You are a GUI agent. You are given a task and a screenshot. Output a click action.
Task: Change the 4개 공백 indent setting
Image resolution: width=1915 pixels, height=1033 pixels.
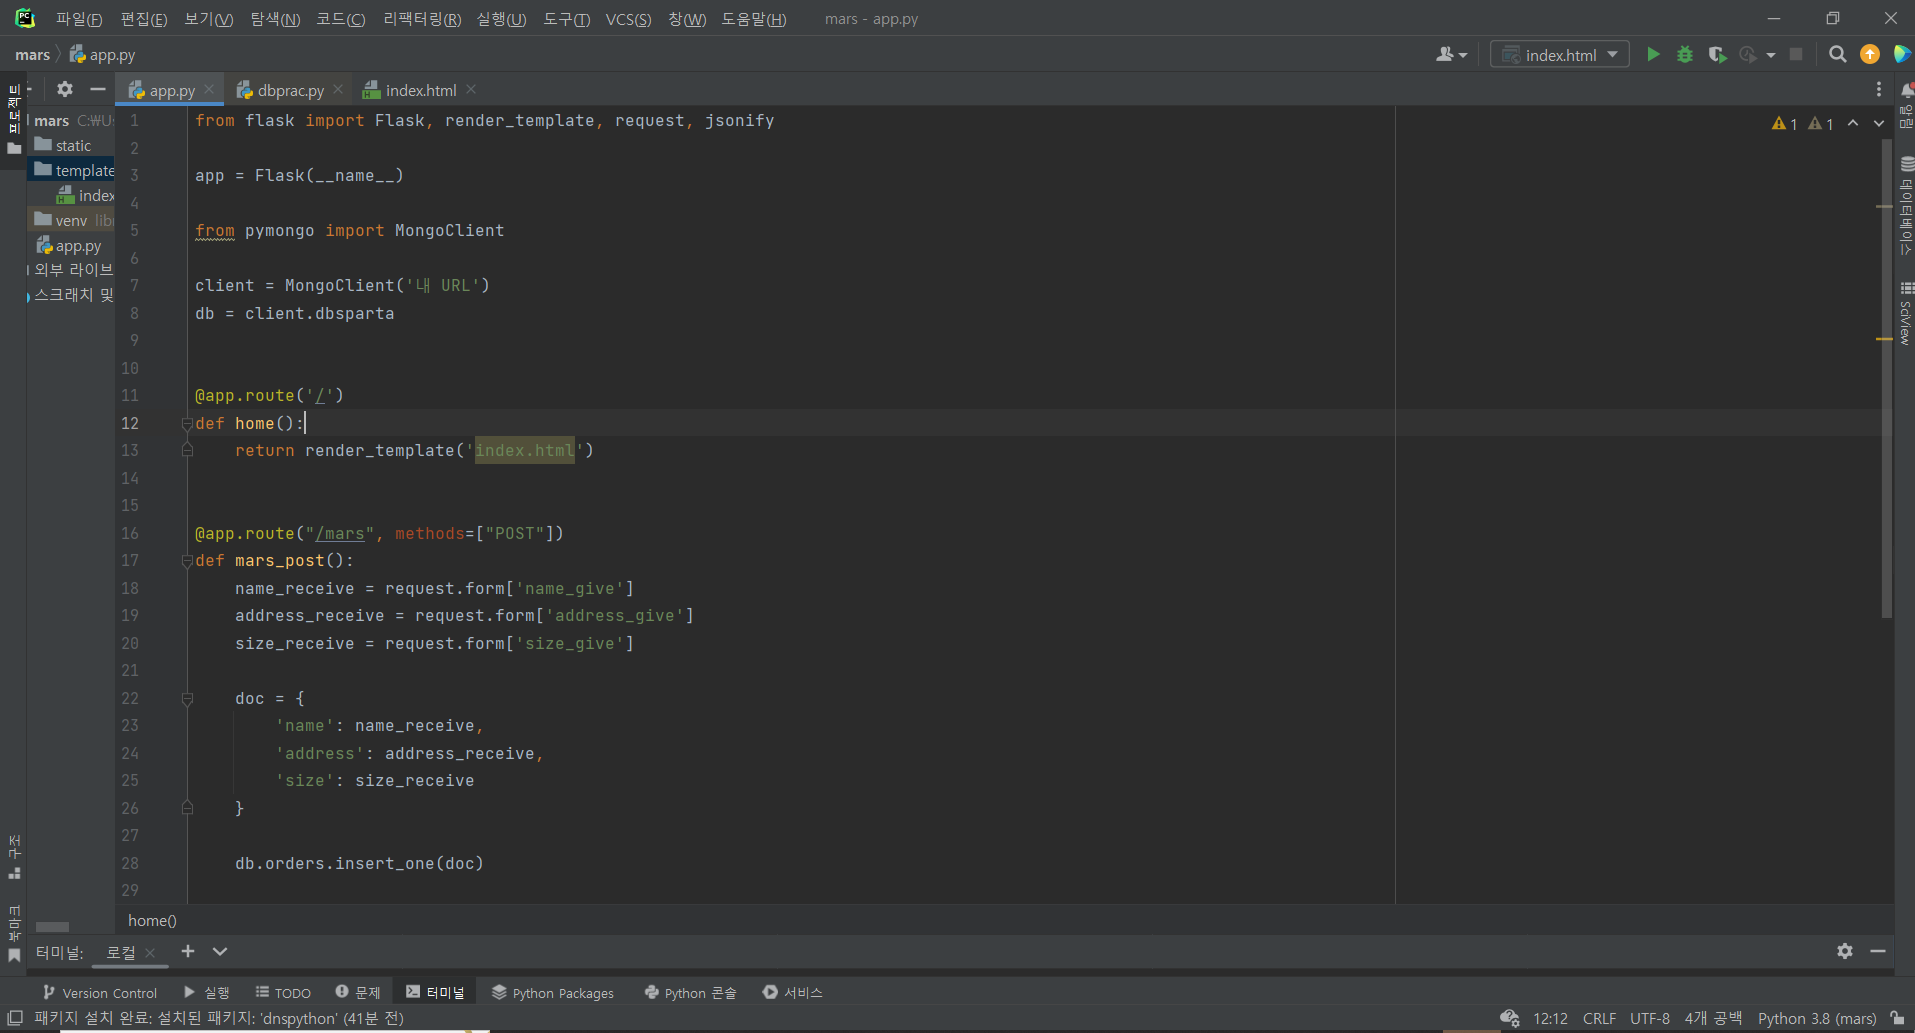(1713, 1018)
